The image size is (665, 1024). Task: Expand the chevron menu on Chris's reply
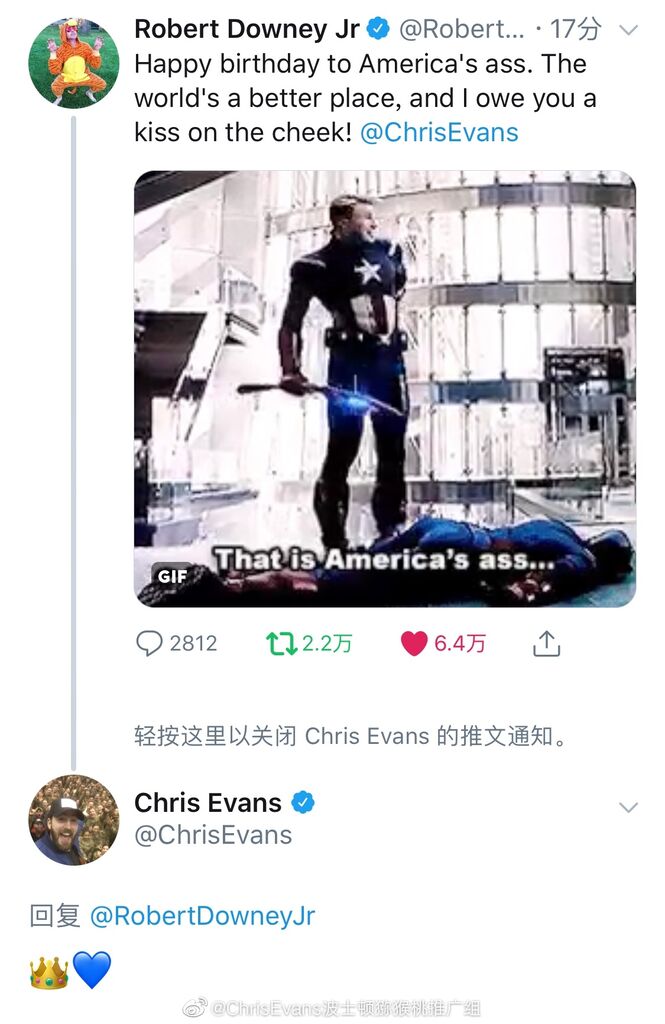click(628, 808)
